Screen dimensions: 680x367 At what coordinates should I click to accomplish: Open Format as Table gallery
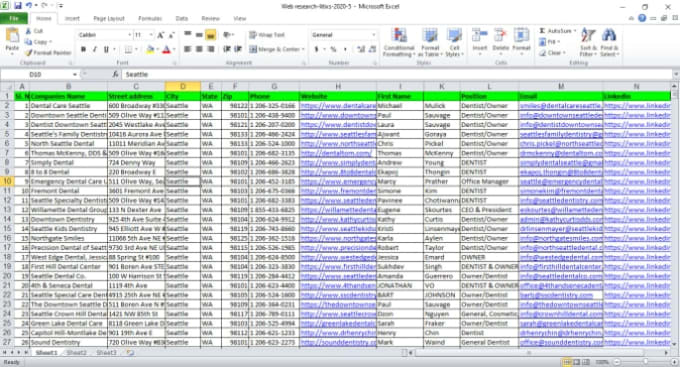pyautogui.click(x=430, y=42)
